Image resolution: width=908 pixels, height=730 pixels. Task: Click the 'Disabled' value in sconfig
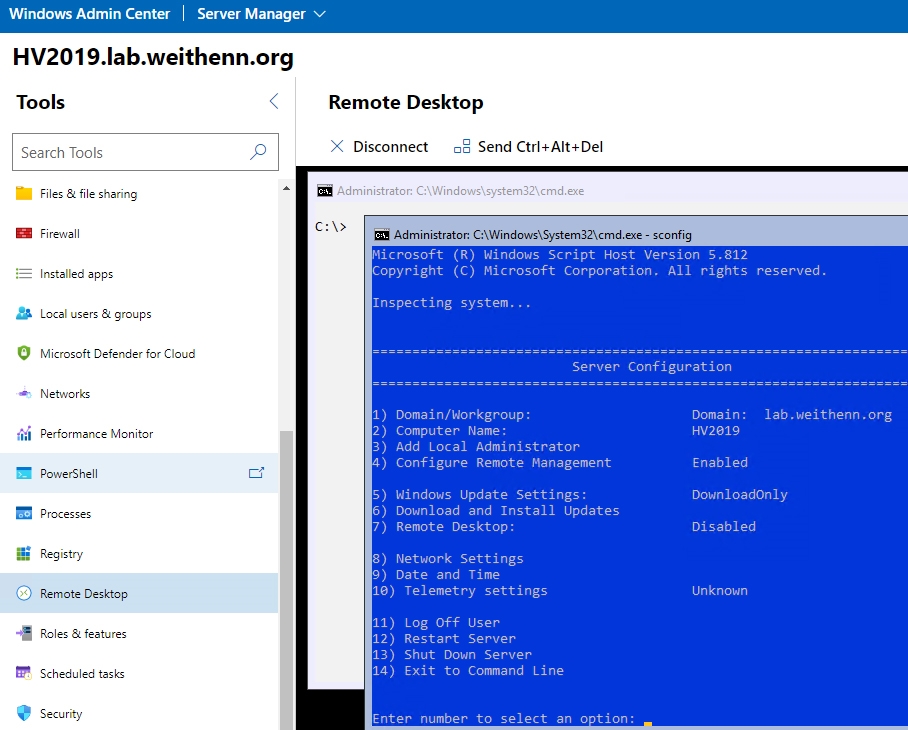[x=723, y=526]
